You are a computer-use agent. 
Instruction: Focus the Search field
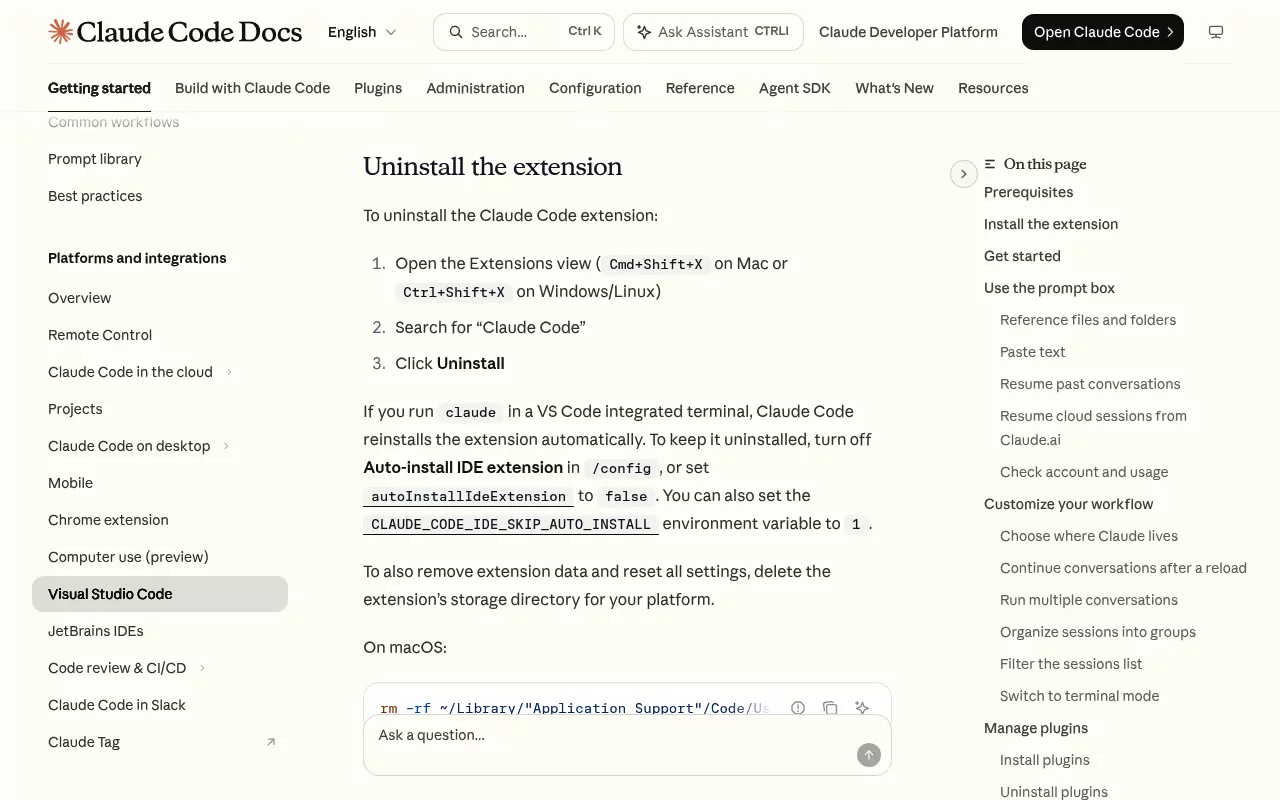[x=524, y=32]
